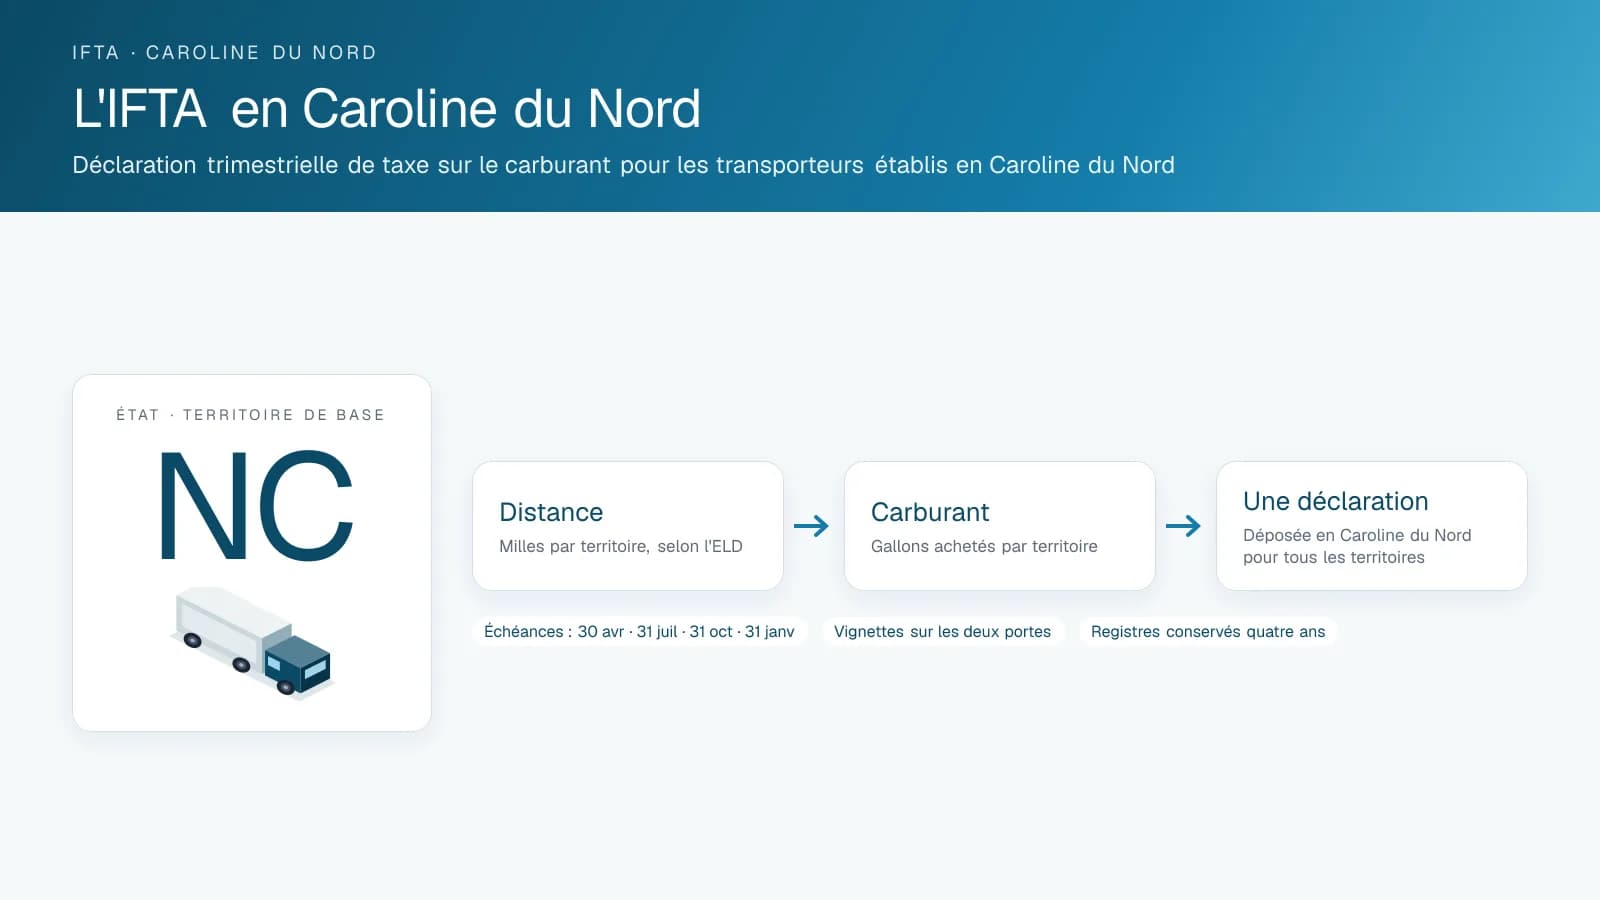The height and width of the screenshot is (900, 1600).
Task: Click the Distance heading
Action: click(551, 512)
